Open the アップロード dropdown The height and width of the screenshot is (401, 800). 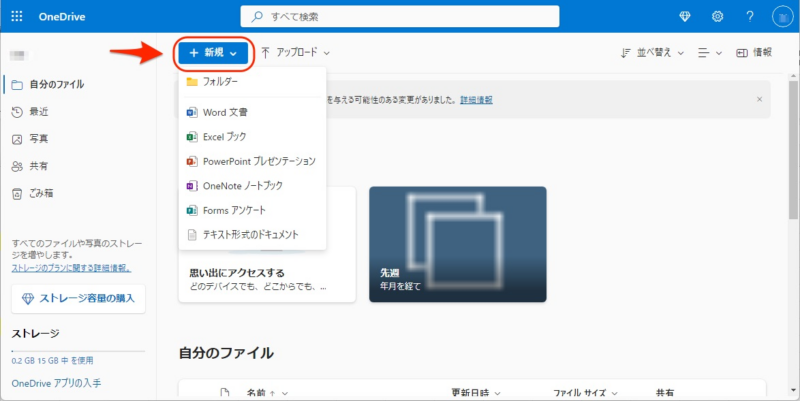point(295,53)
